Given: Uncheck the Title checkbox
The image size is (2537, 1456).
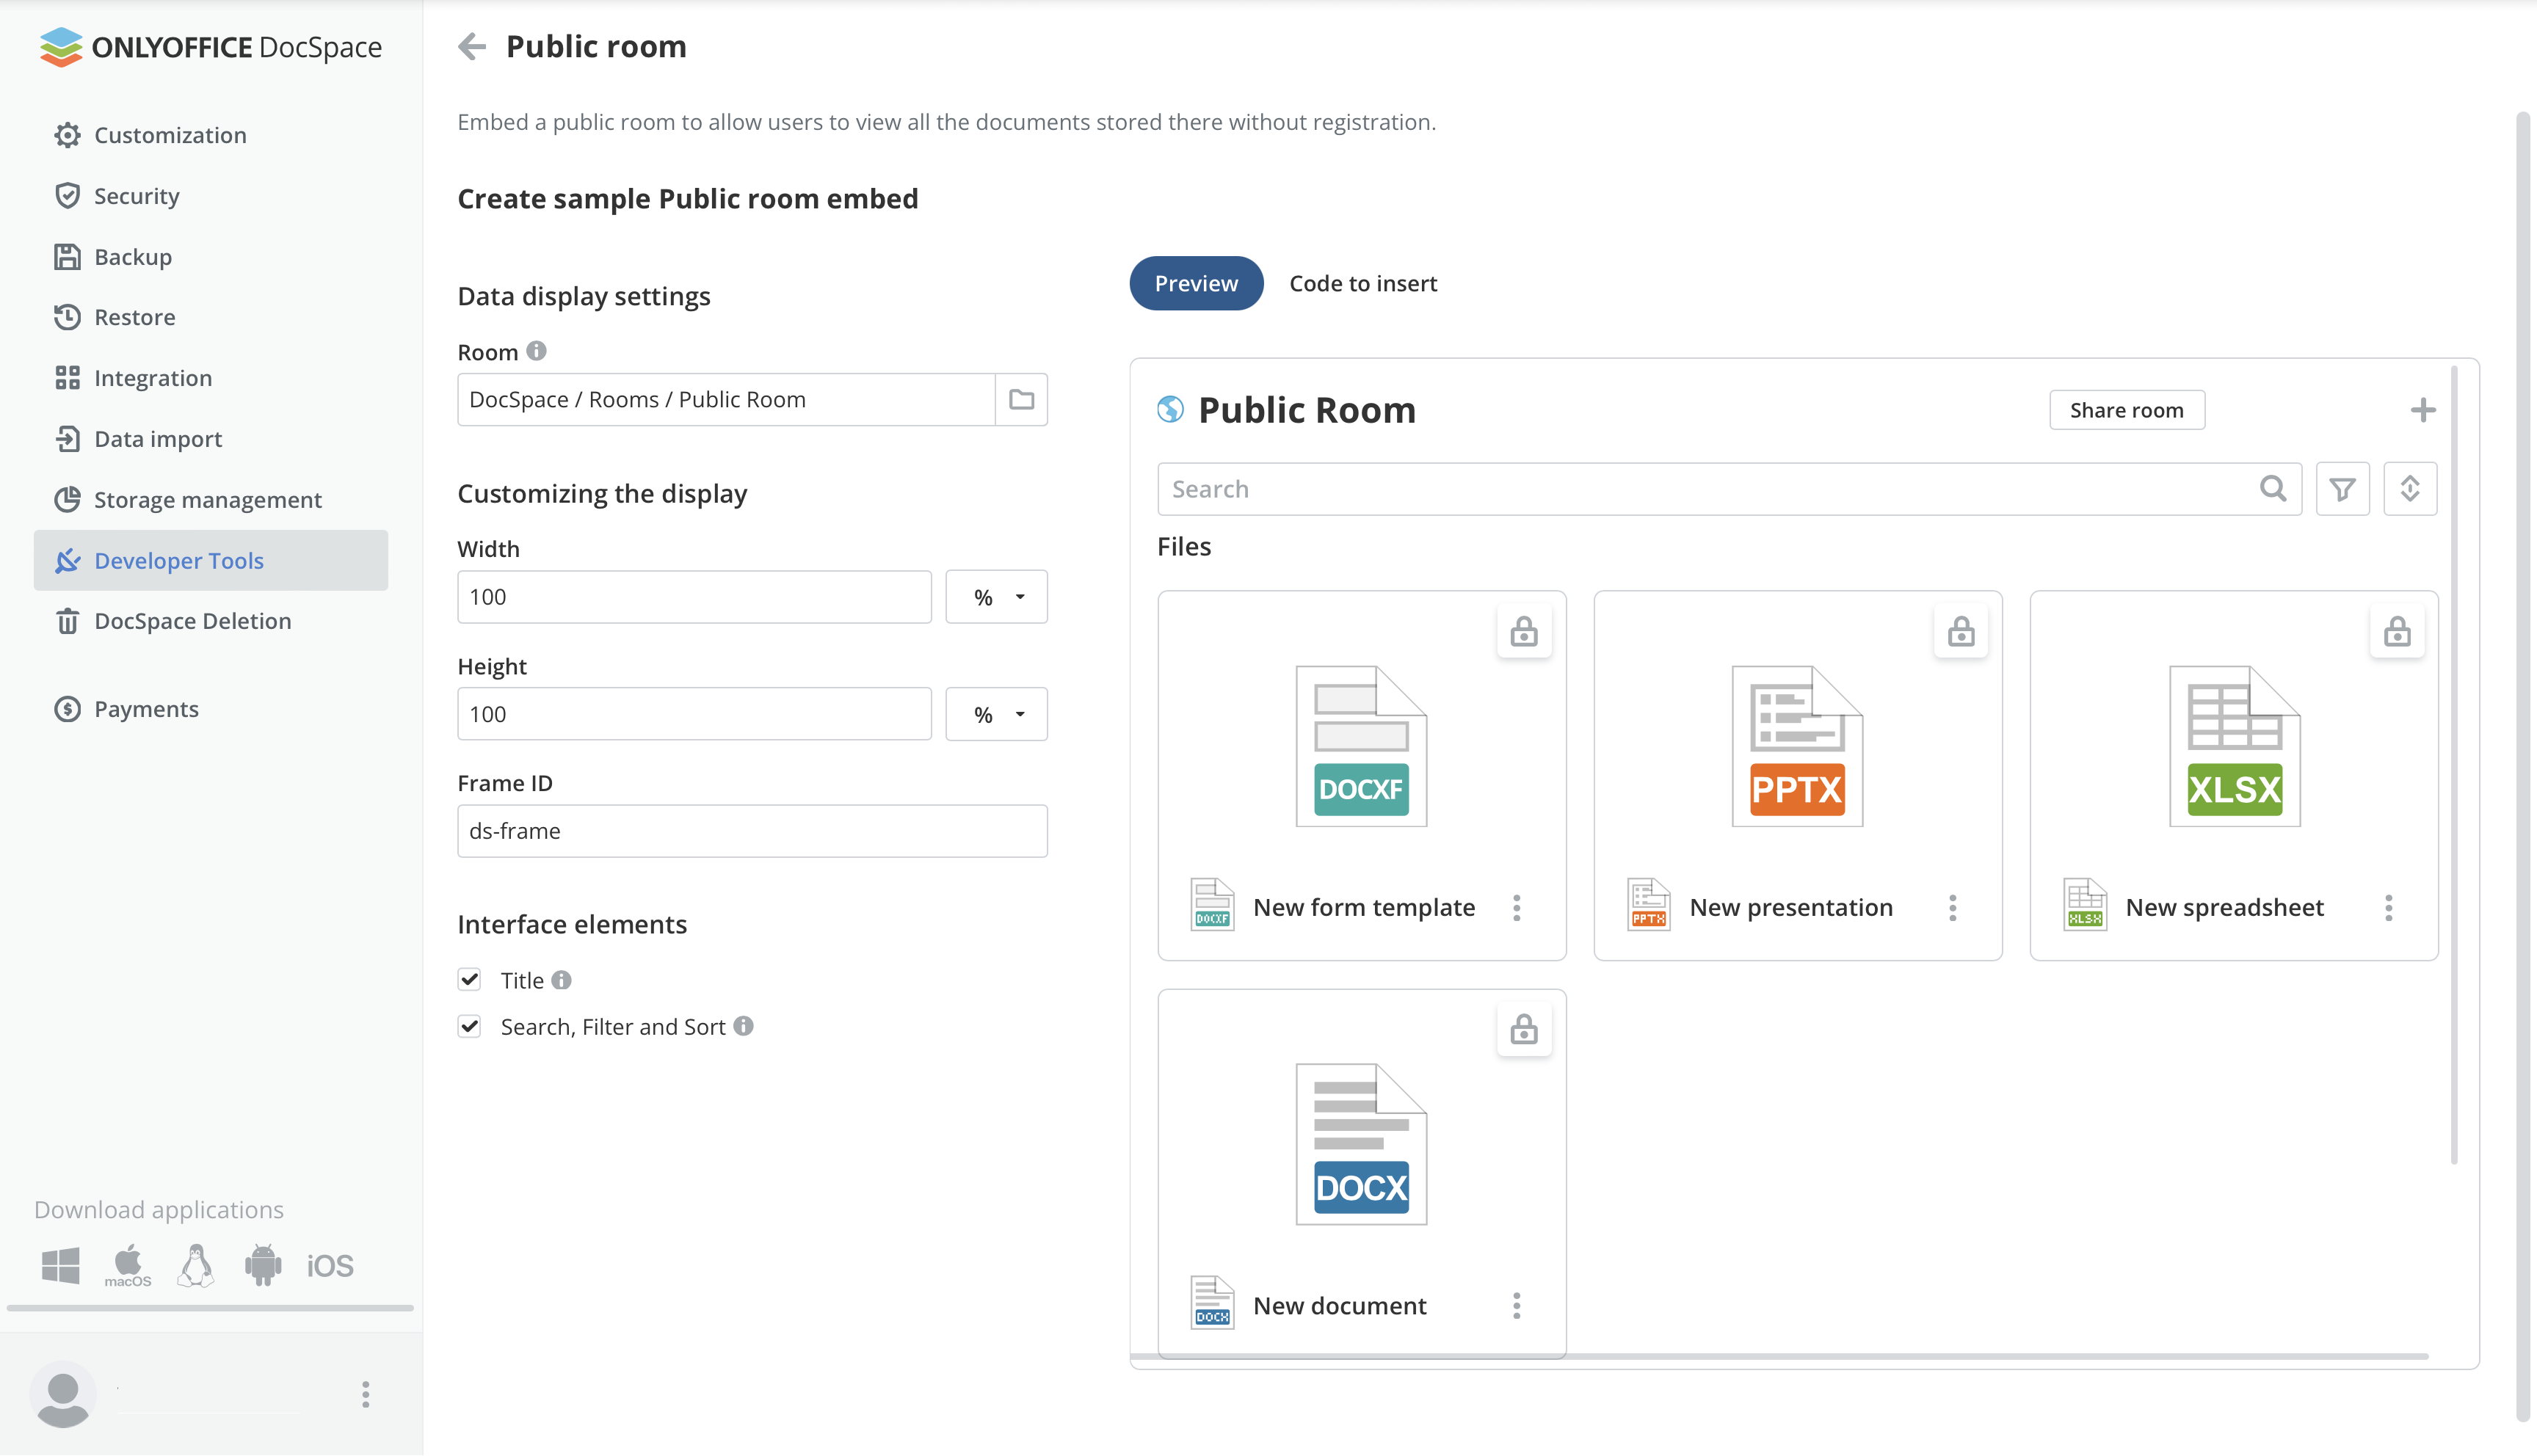Looking at the screenshot, I should (469, 980).
